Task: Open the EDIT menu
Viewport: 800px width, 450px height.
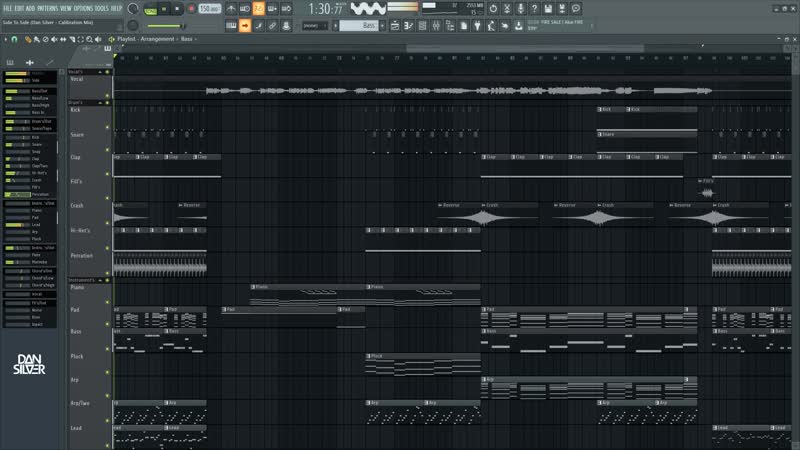Action: pos(19,8)
